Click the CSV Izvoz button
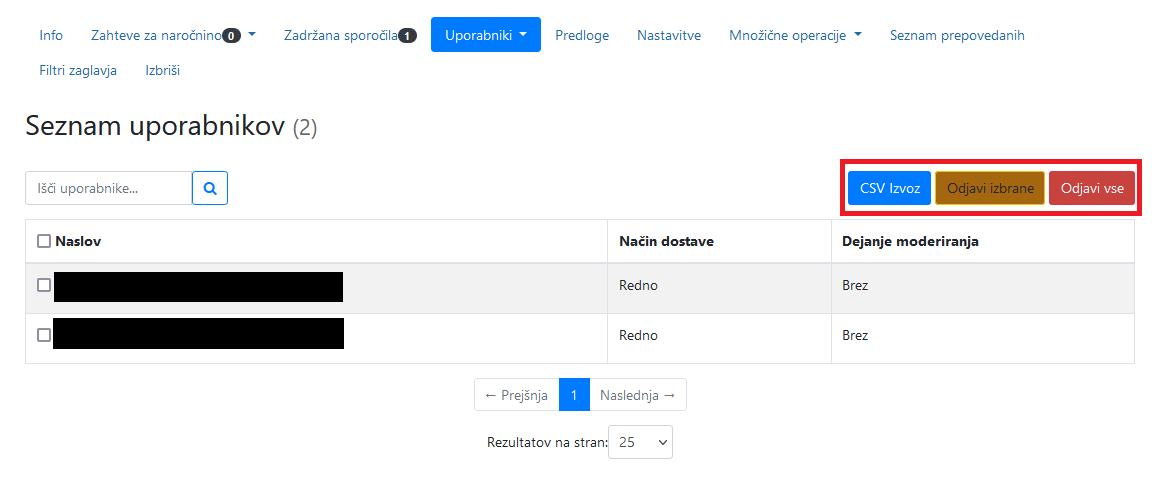 (x=889, y=189)
